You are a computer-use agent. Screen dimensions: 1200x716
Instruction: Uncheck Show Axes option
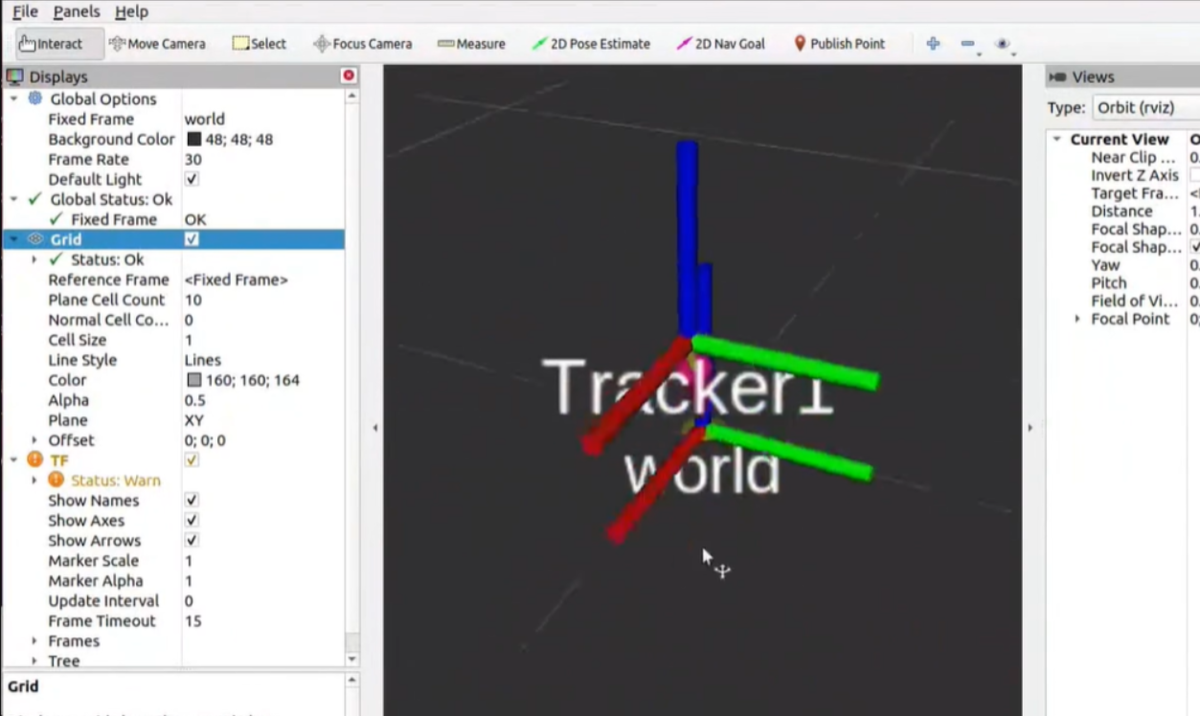[192, 520]
